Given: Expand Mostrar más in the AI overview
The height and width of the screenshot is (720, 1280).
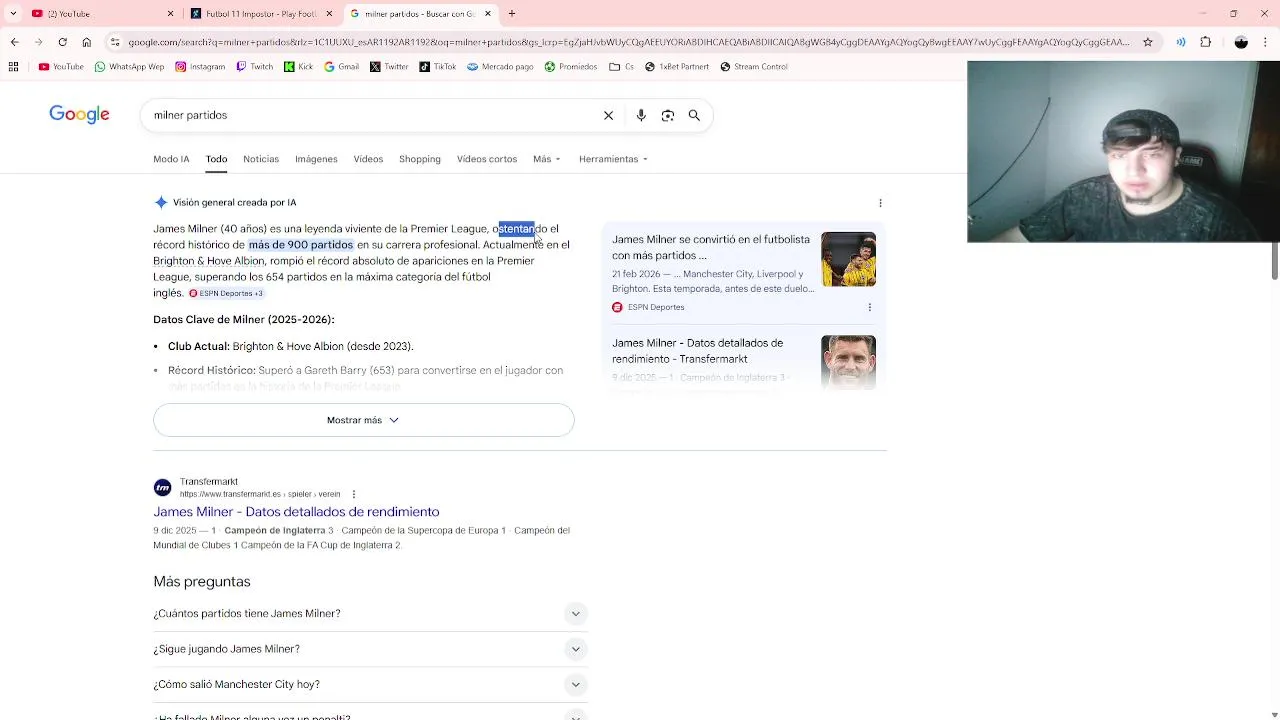Looking at the screenshot, I should point(364,420).
